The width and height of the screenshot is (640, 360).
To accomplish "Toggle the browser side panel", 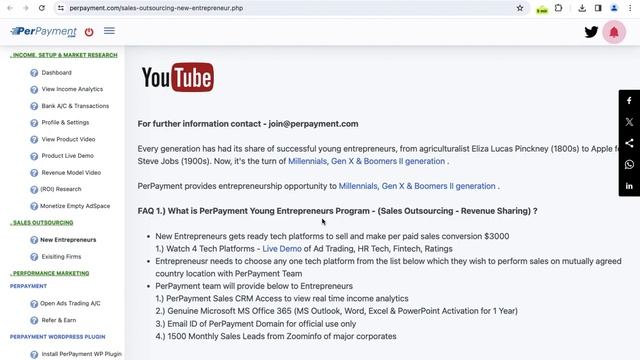I will coord(598,8).
